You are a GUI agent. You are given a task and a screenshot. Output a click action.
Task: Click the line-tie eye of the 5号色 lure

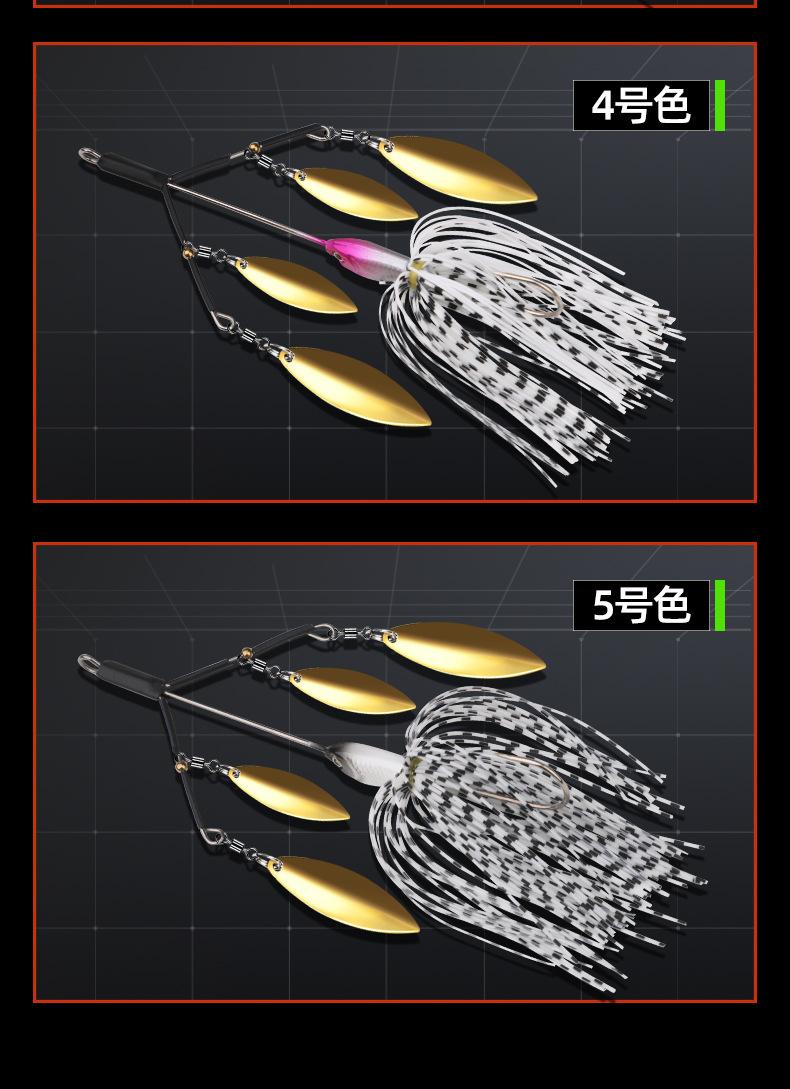(88, 662)
